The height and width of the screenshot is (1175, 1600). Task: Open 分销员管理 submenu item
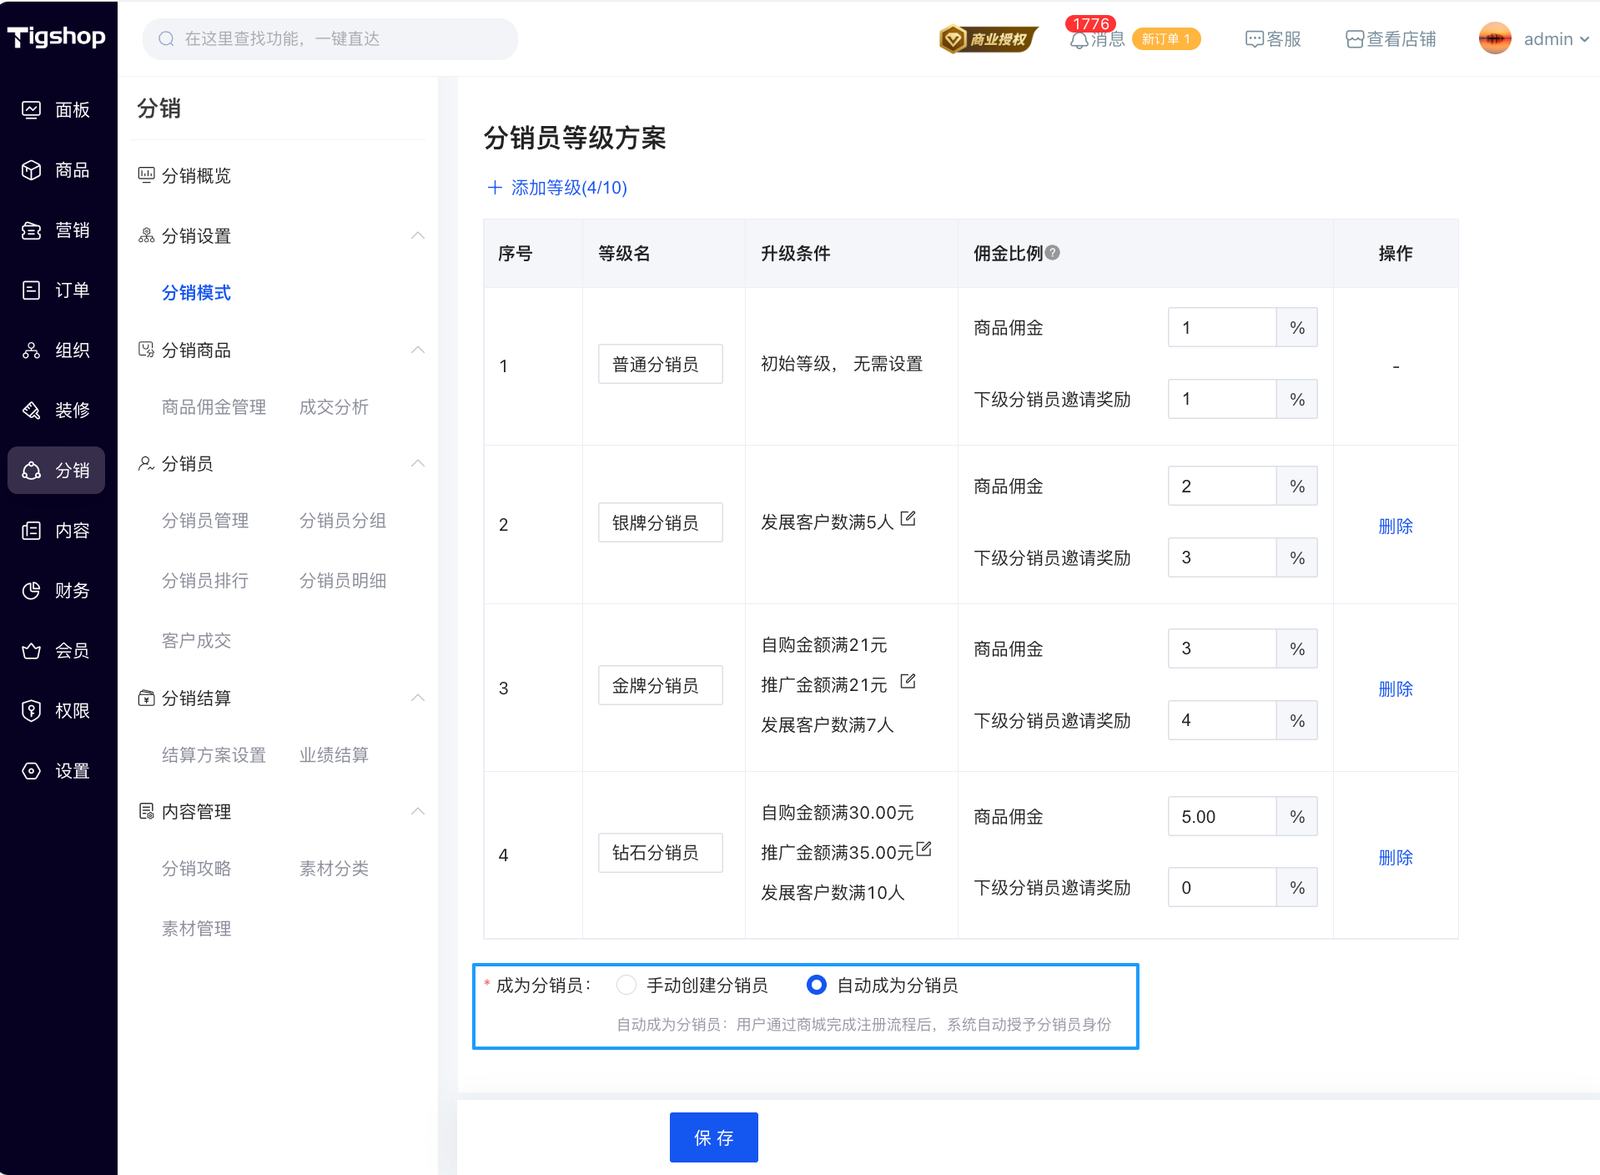pos(205,520)
